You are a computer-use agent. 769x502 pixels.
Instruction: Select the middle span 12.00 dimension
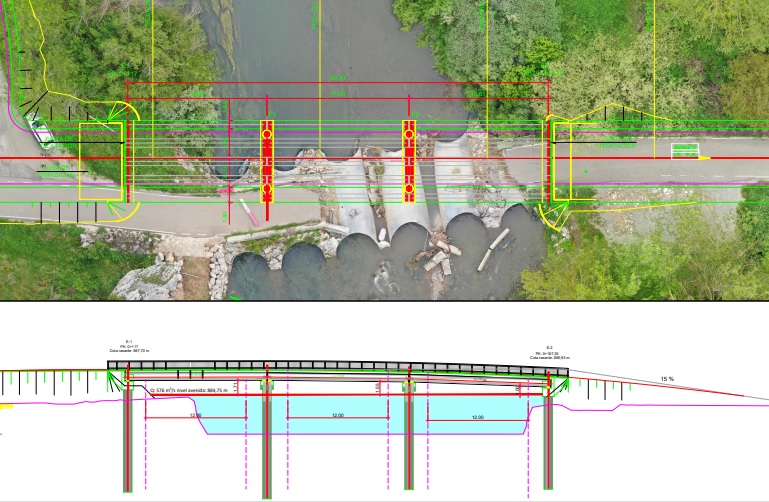point(337,416)
